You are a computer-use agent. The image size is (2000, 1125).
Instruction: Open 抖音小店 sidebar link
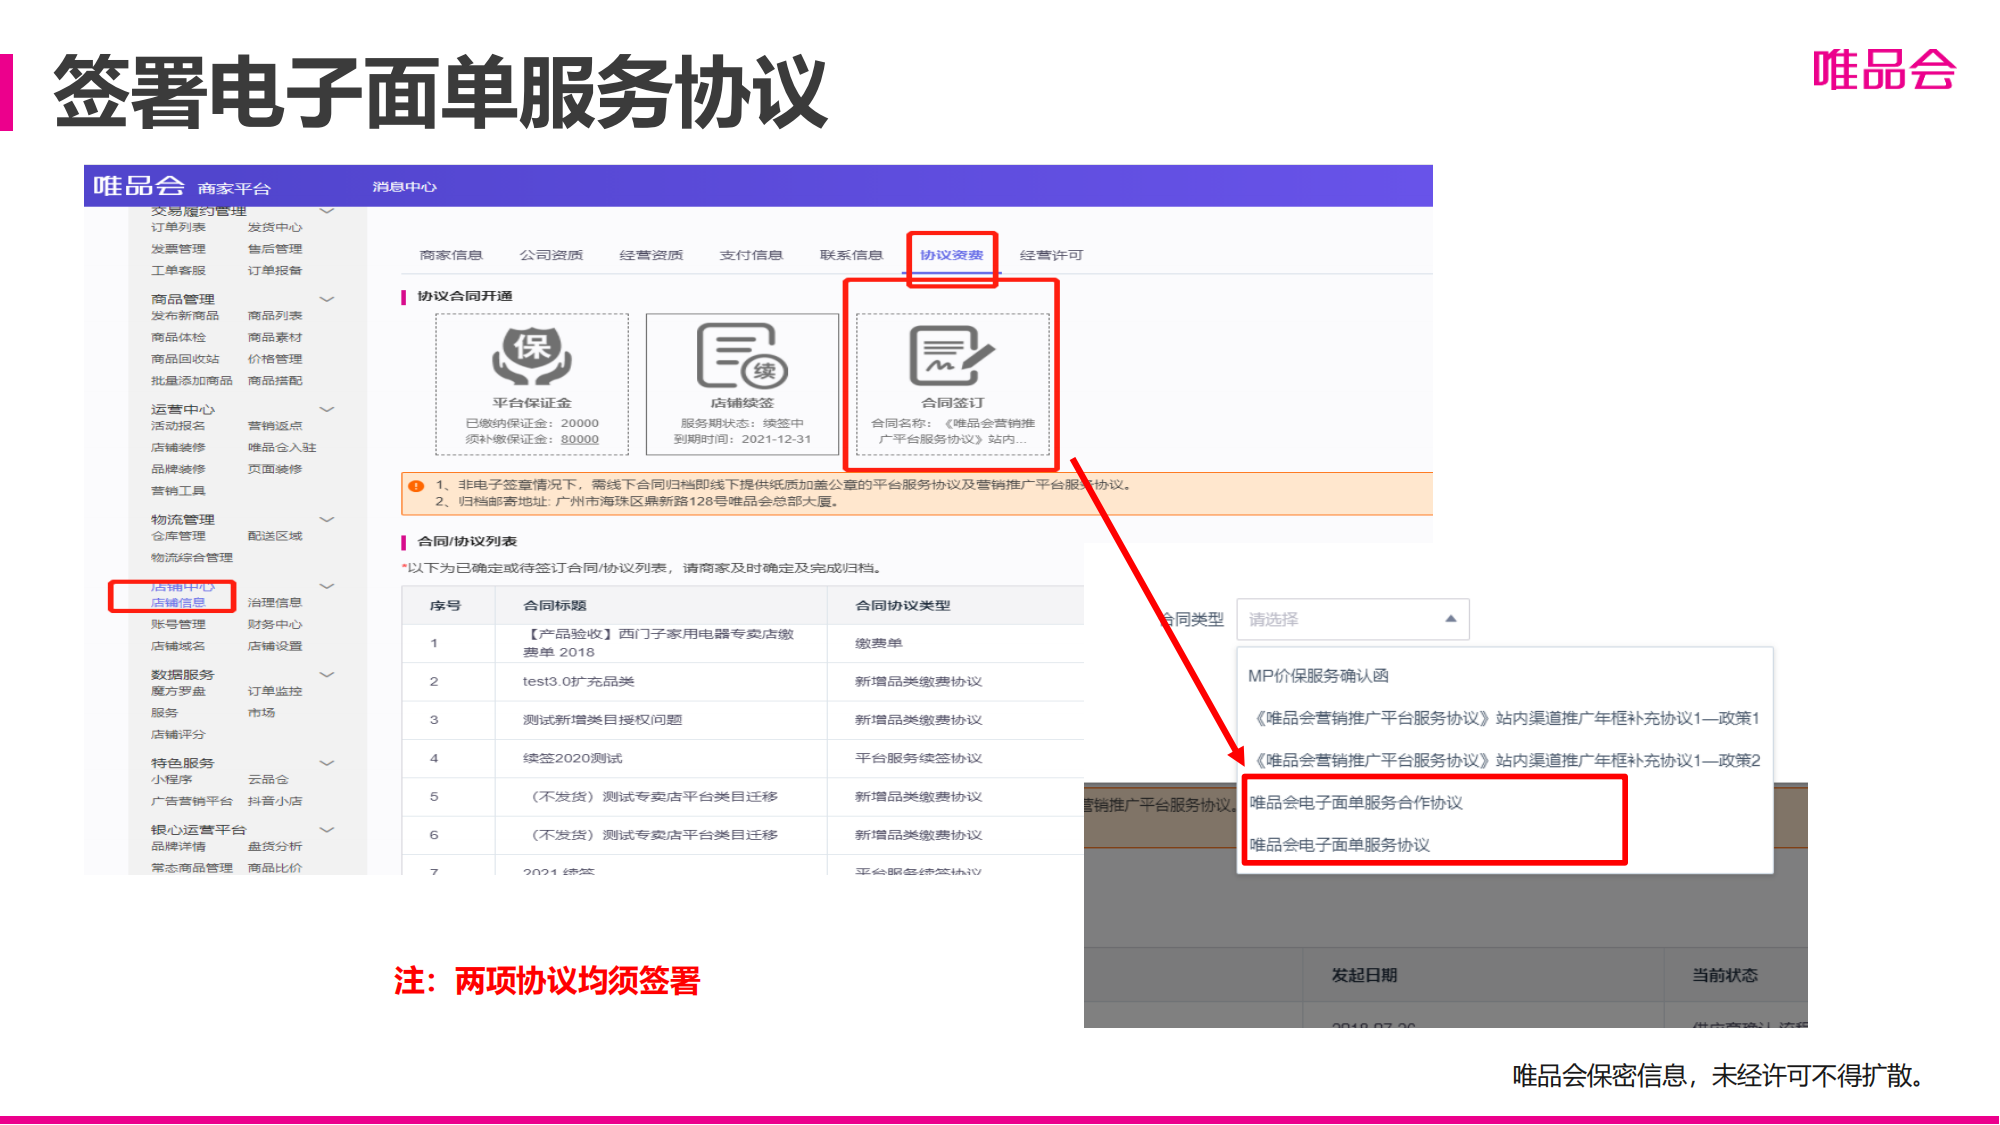click(275, 801)
